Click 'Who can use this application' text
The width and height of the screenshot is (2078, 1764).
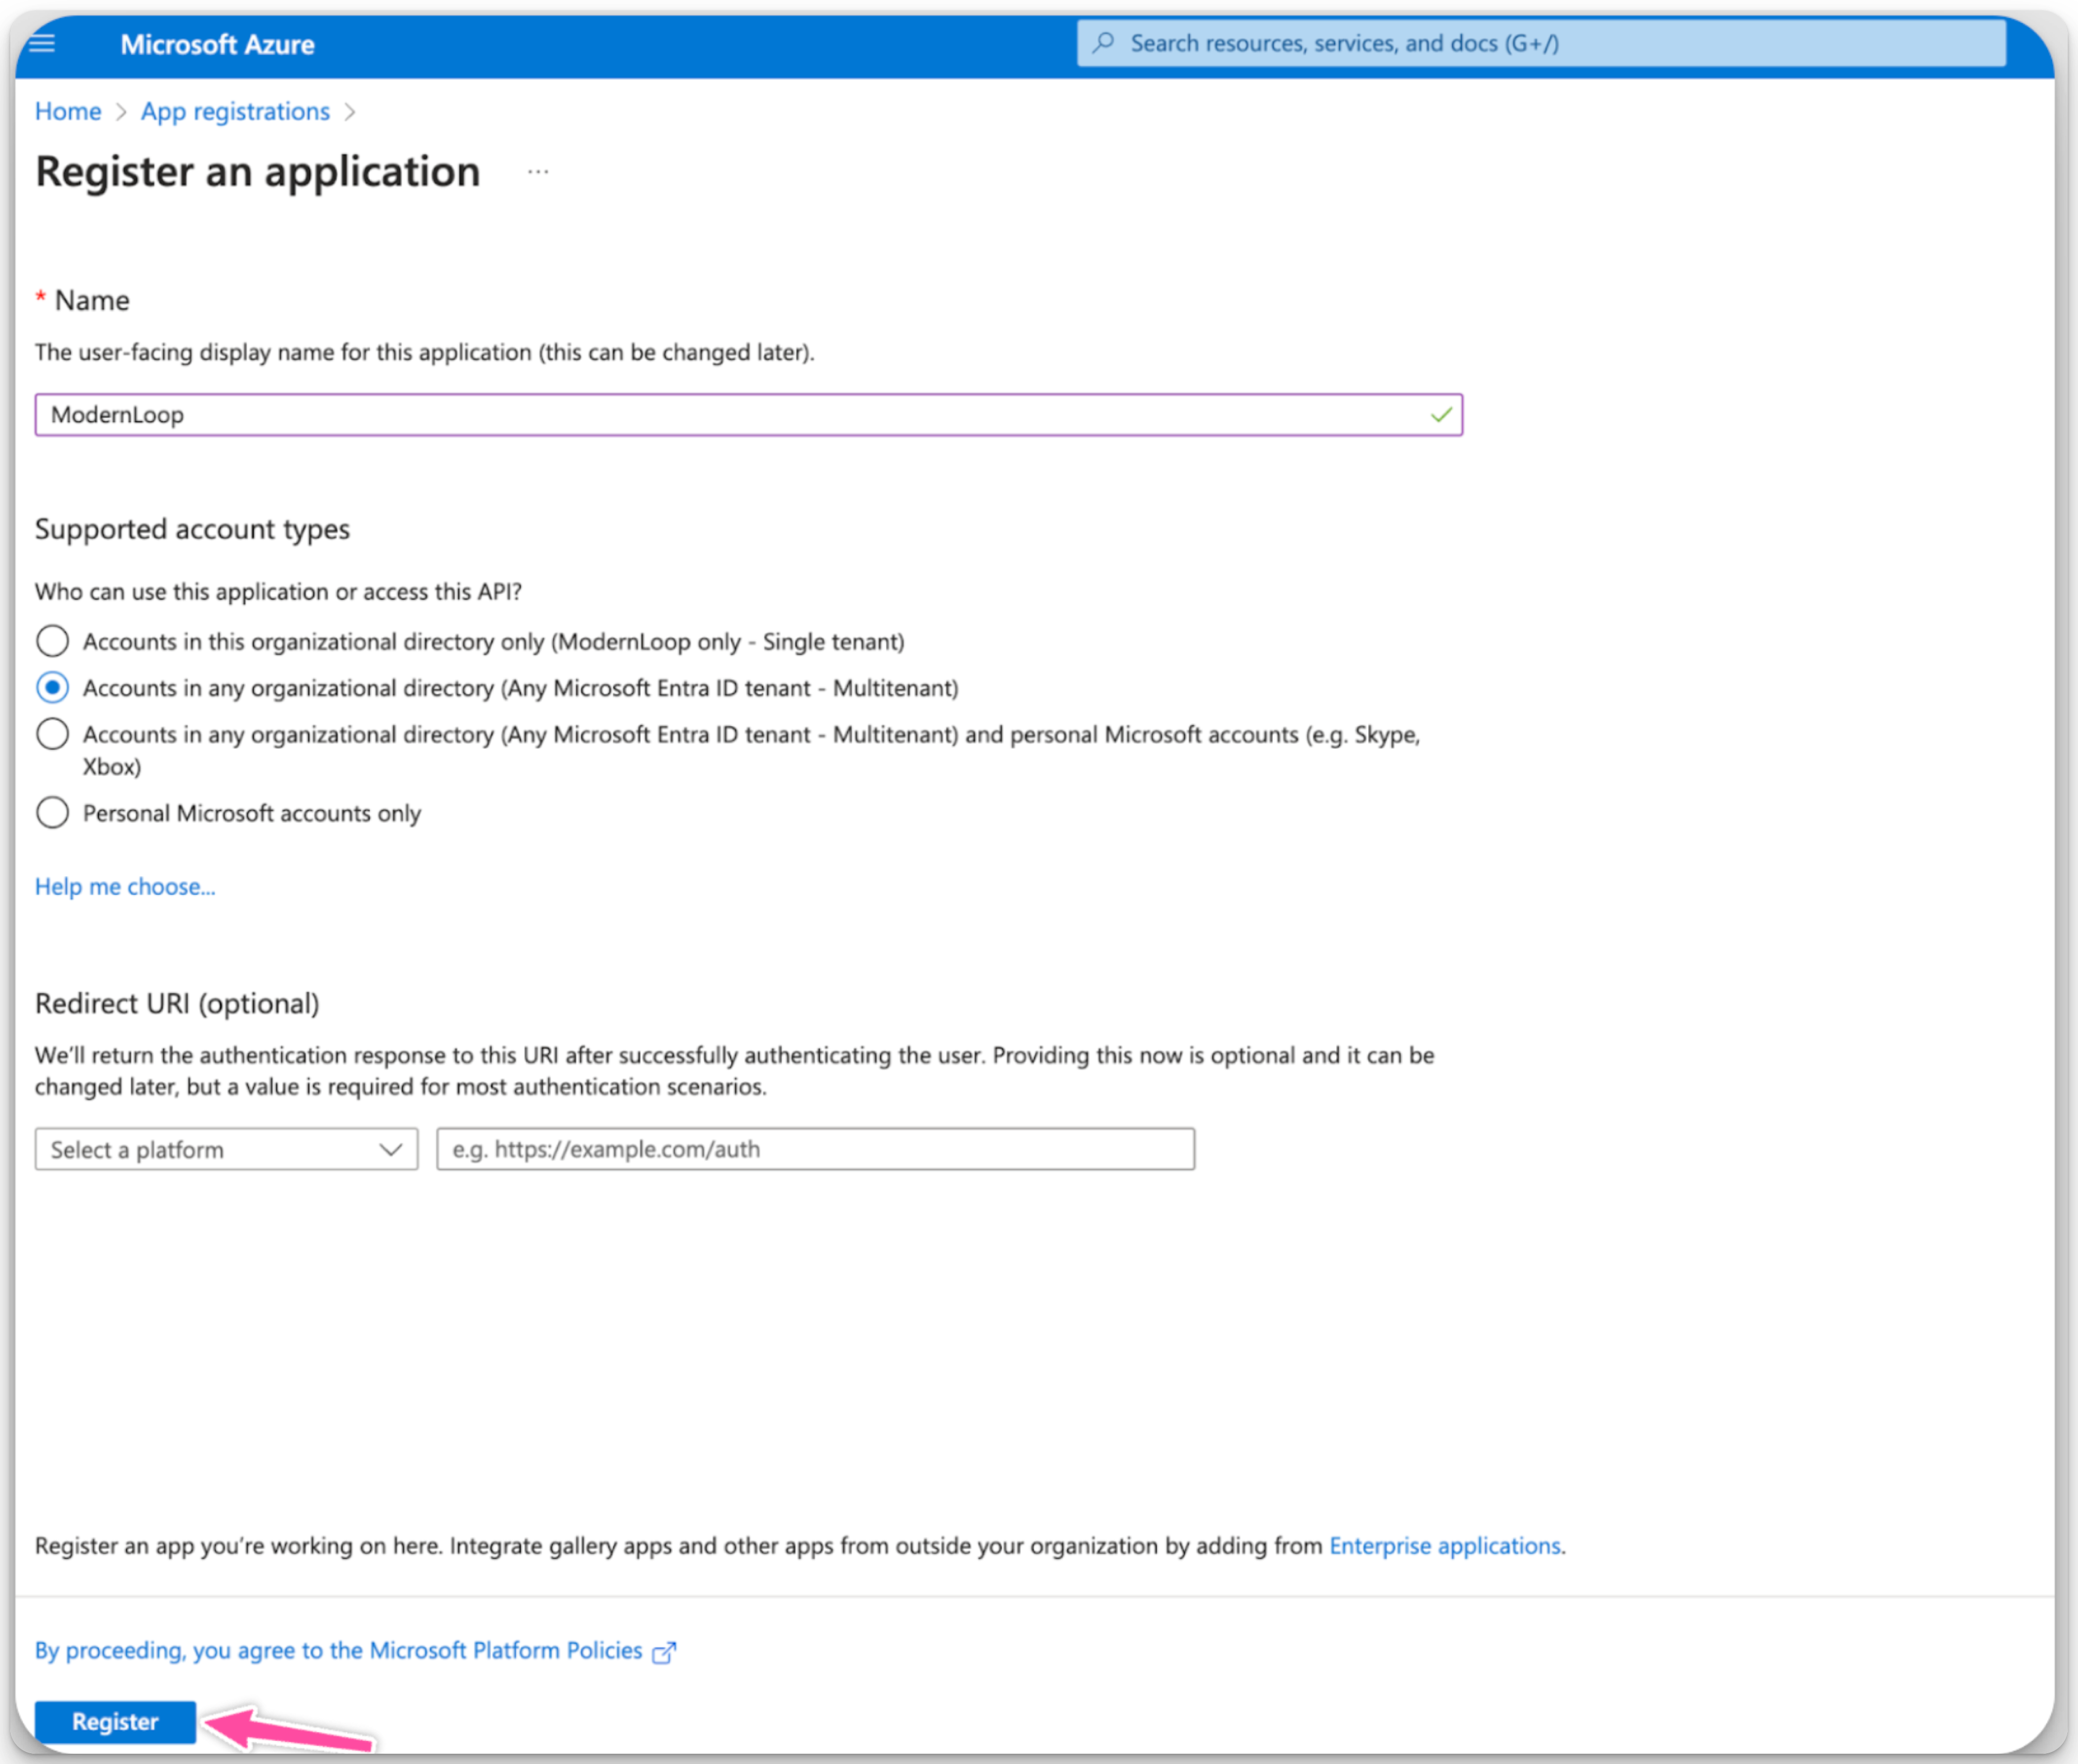[278, 592]
